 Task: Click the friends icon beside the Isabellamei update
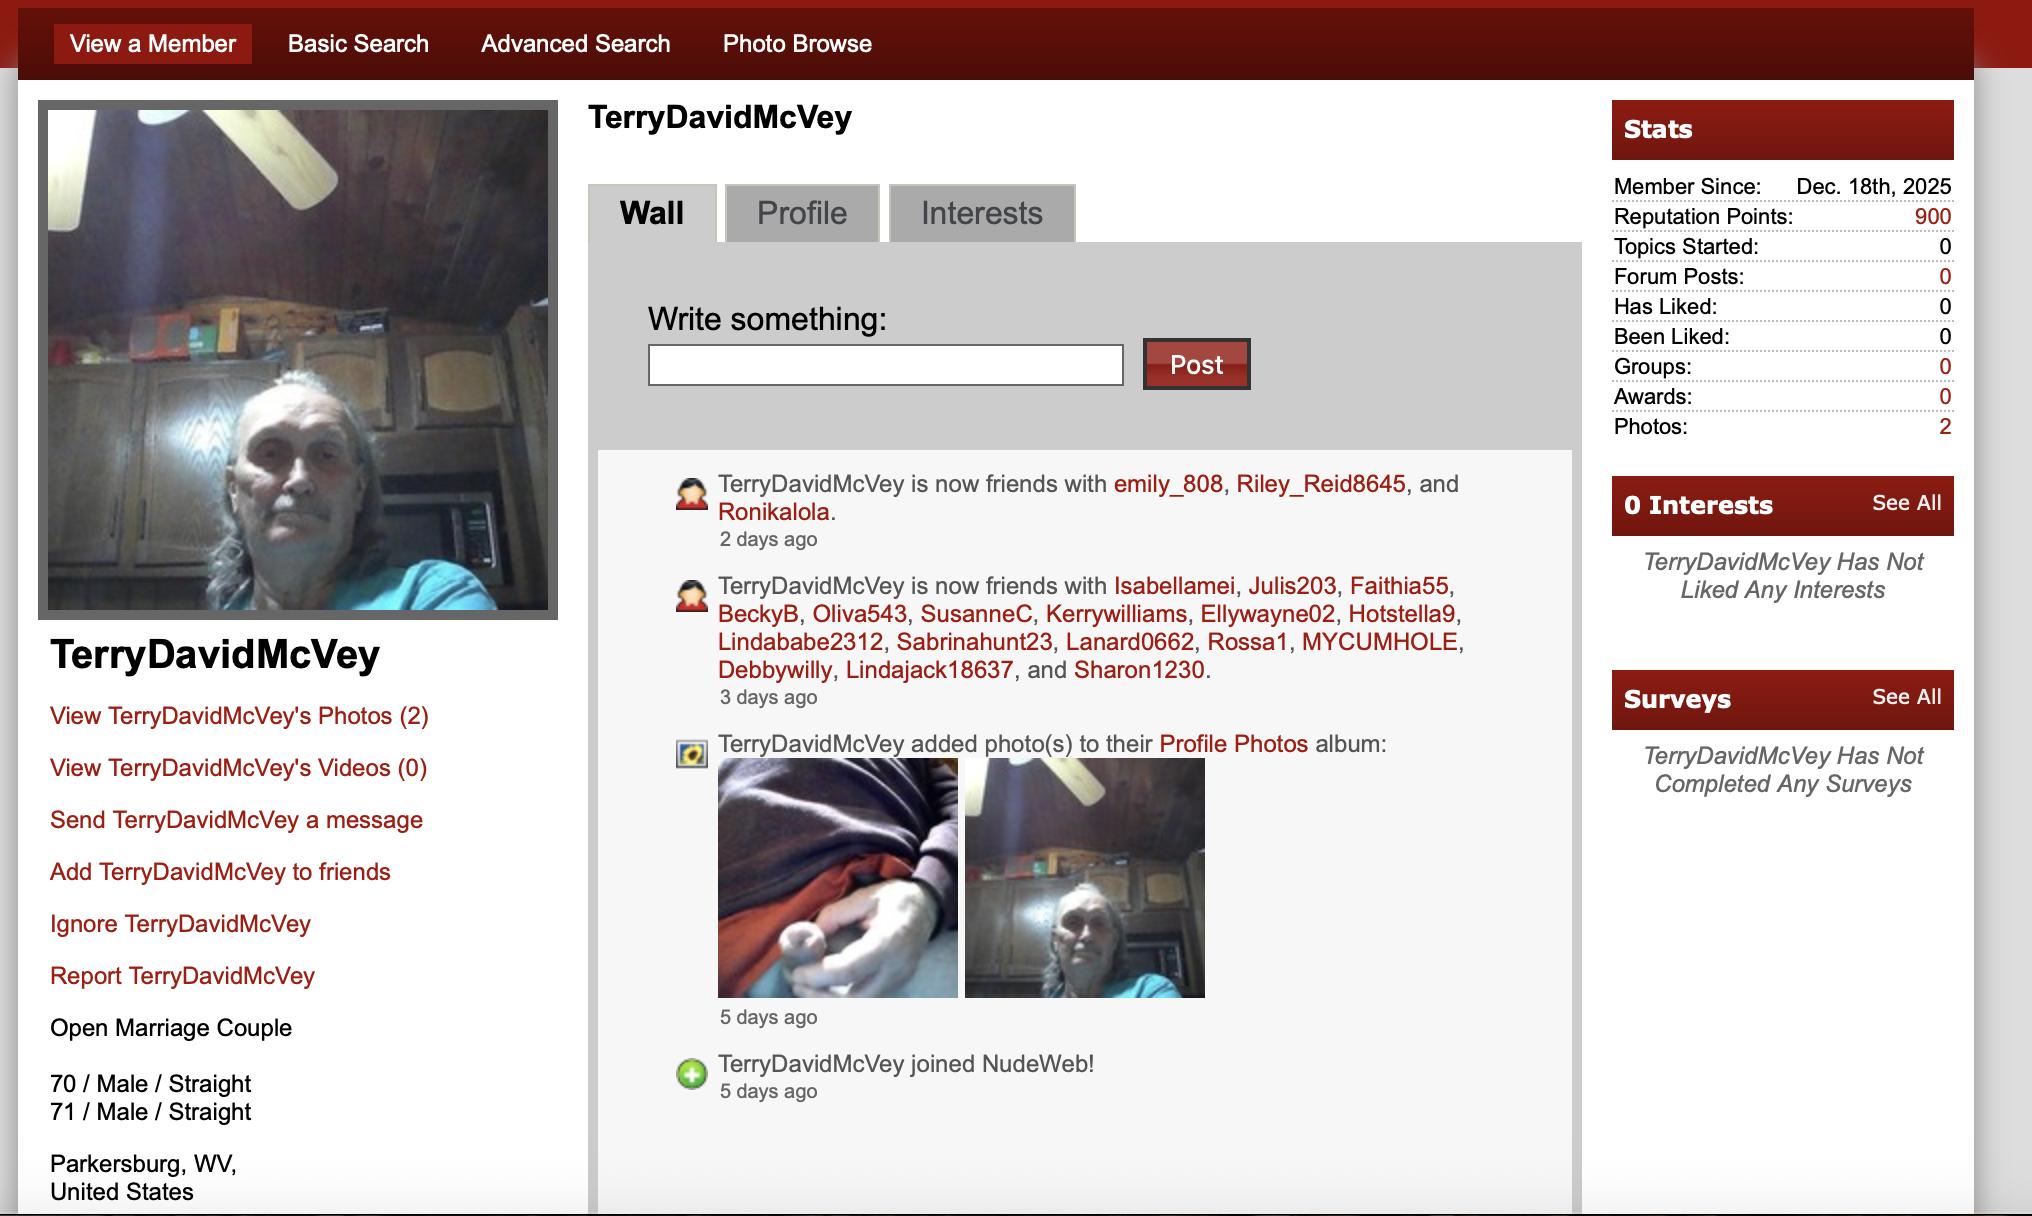(x=691, y=596)
